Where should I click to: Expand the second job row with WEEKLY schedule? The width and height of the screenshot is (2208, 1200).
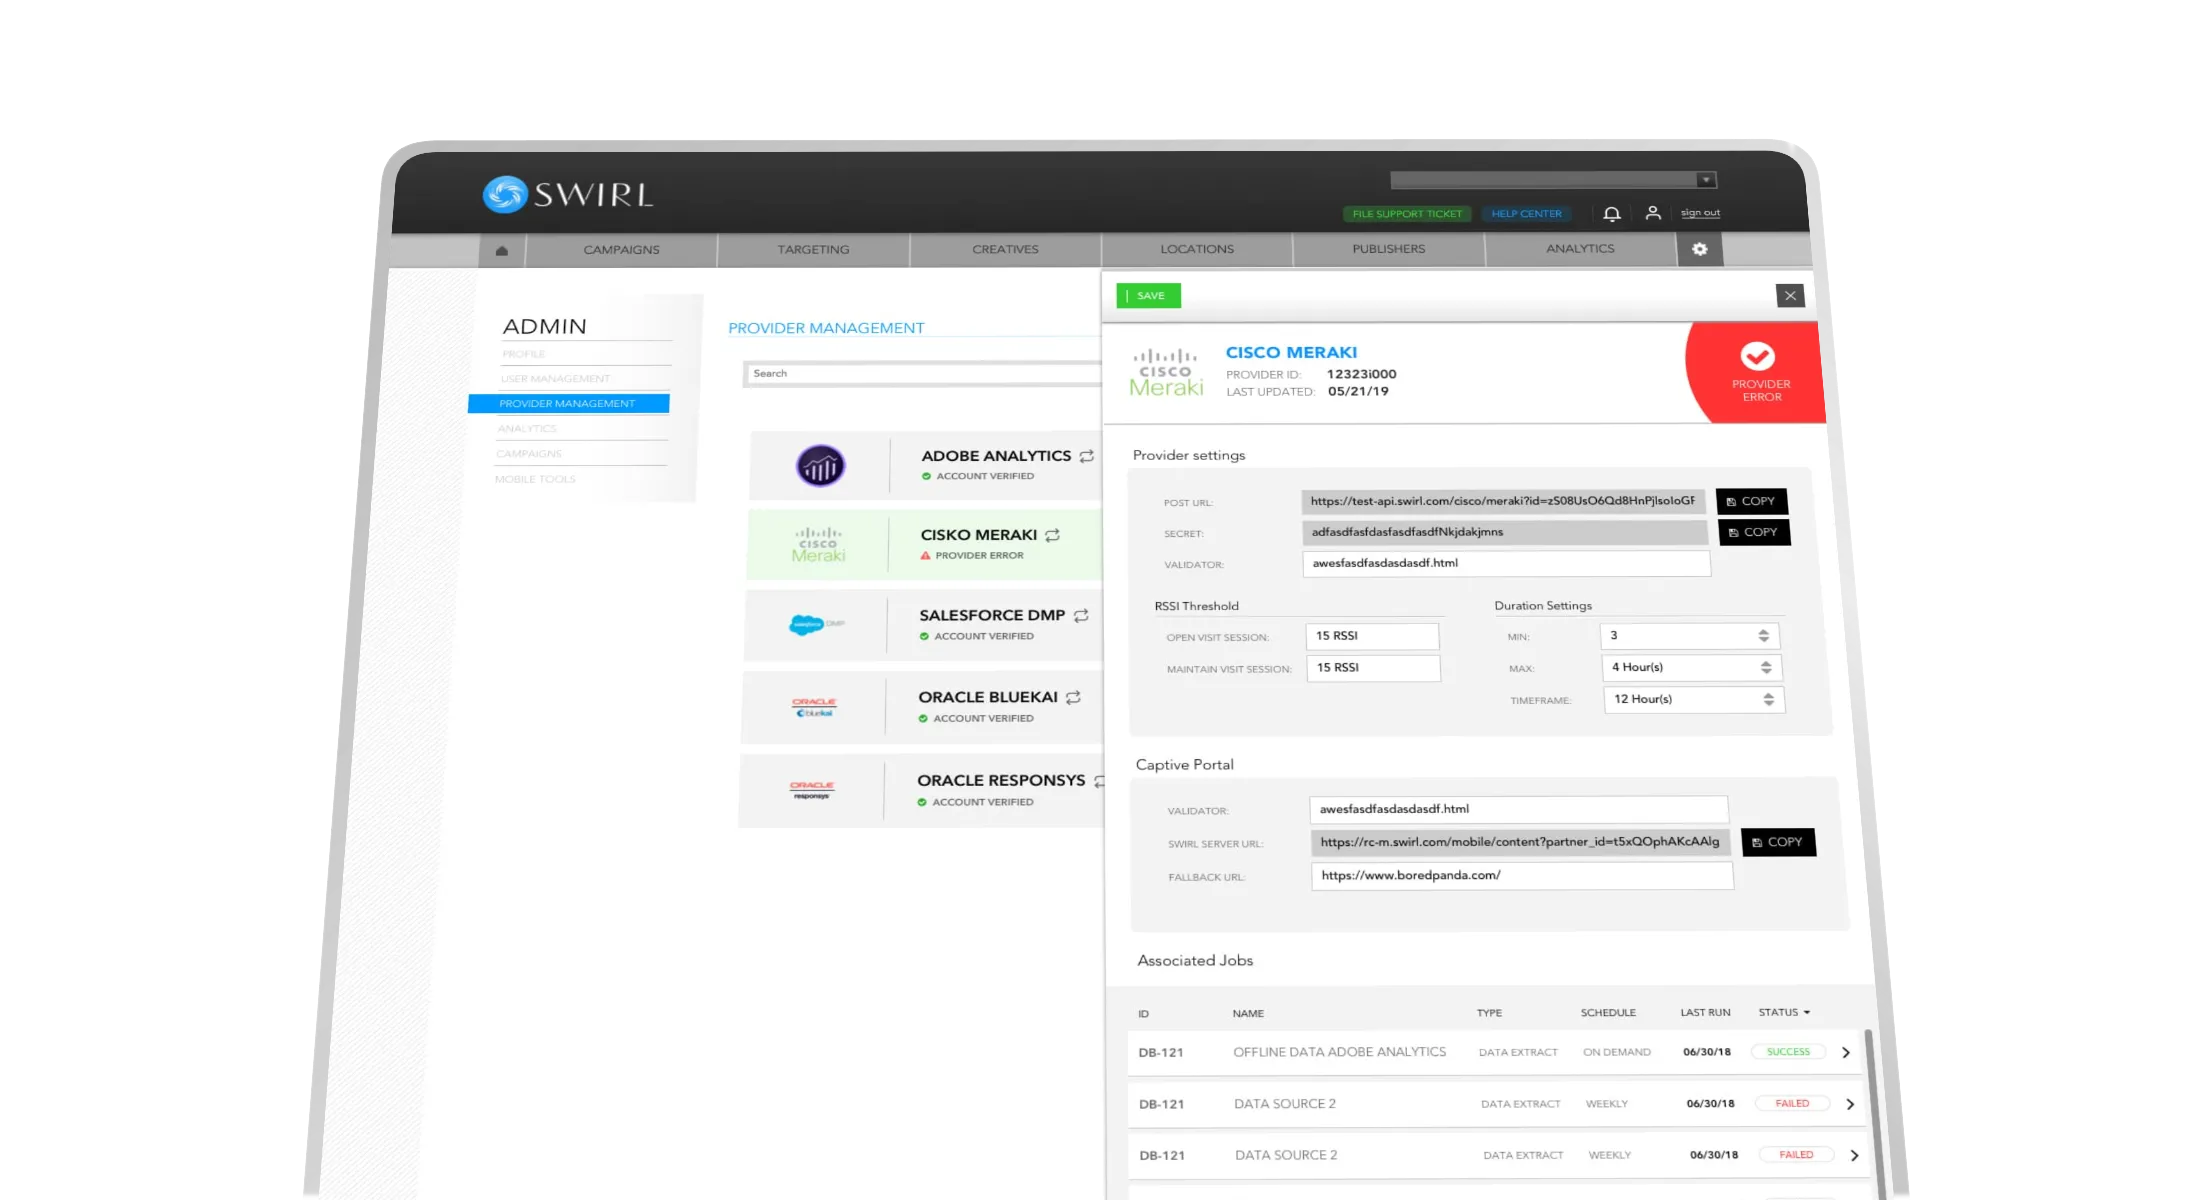(1850, 1105)
